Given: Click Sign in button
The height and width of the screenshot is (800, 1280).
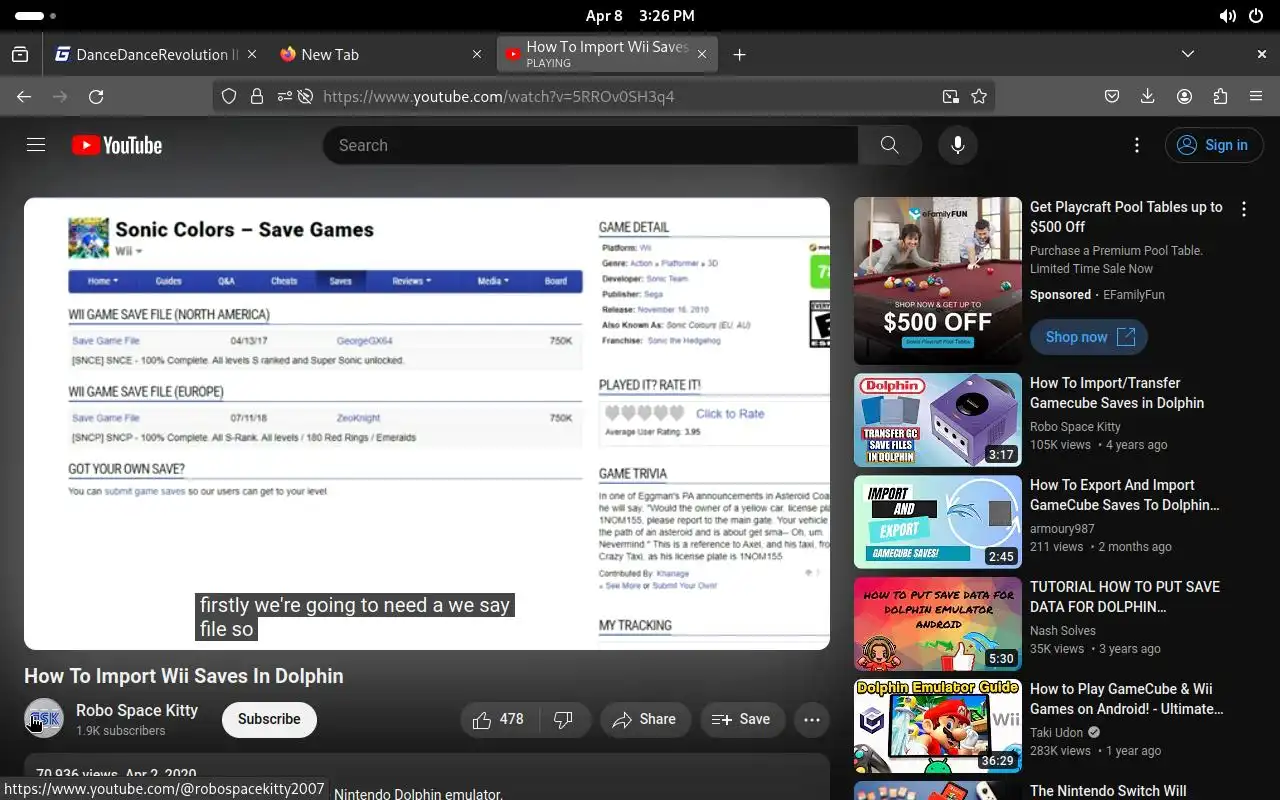Looking at the screenshot, I should (1214, 145).
